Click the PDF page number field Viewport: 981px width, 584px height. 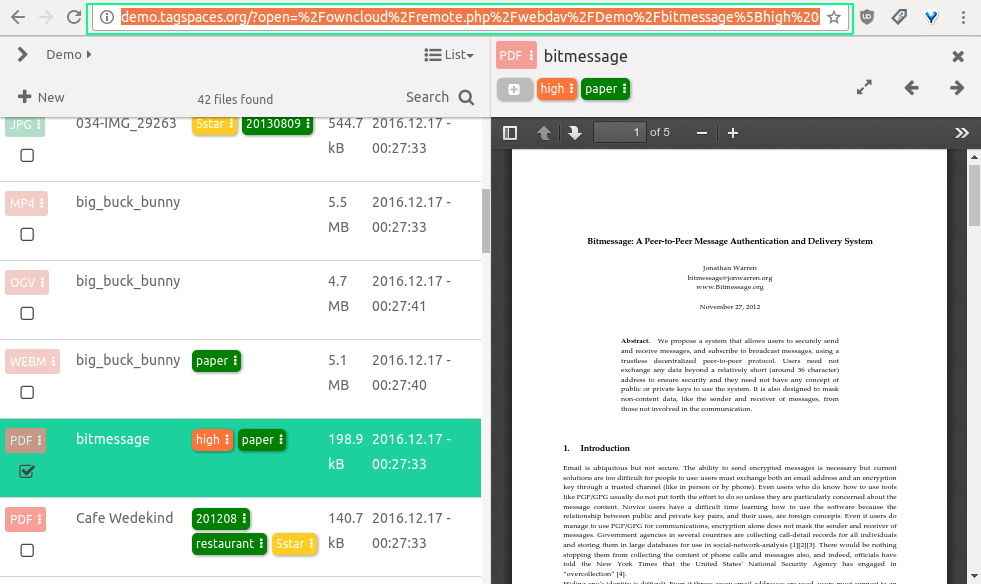pyautogui.click(x=619, y=133)
